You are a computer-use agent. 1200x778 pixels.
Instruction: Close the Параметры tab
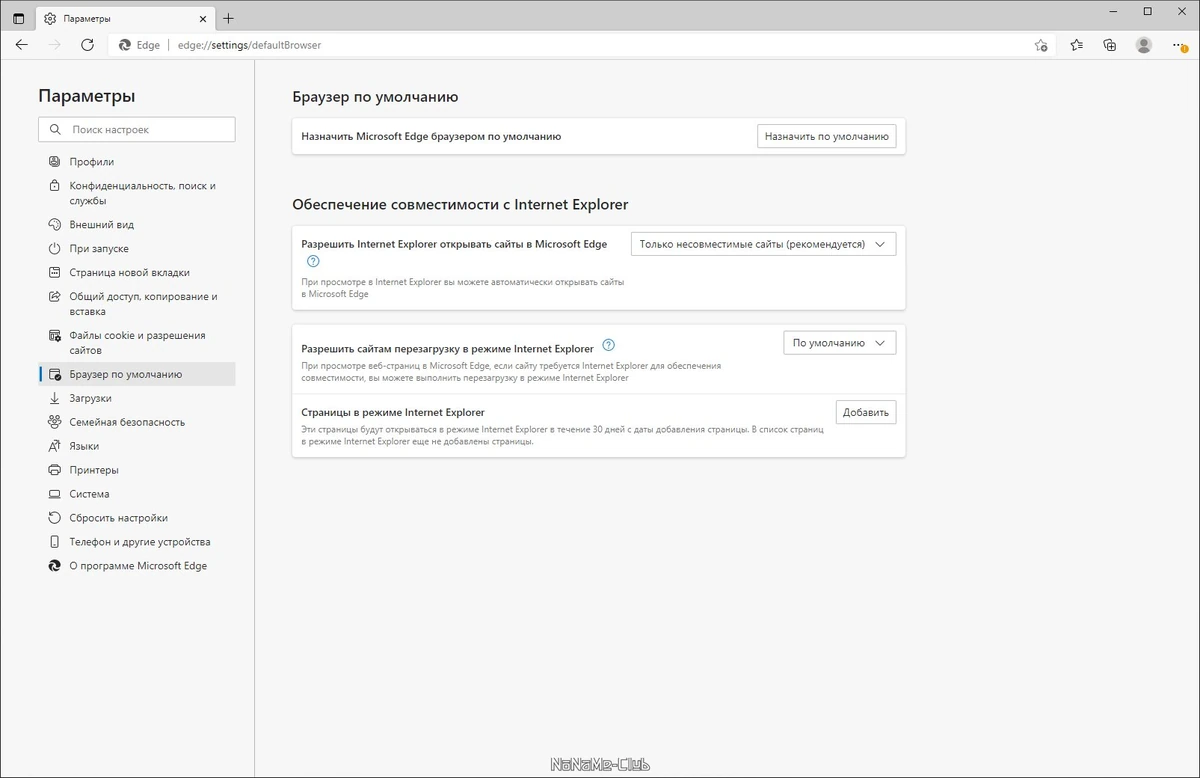[202, 18]
